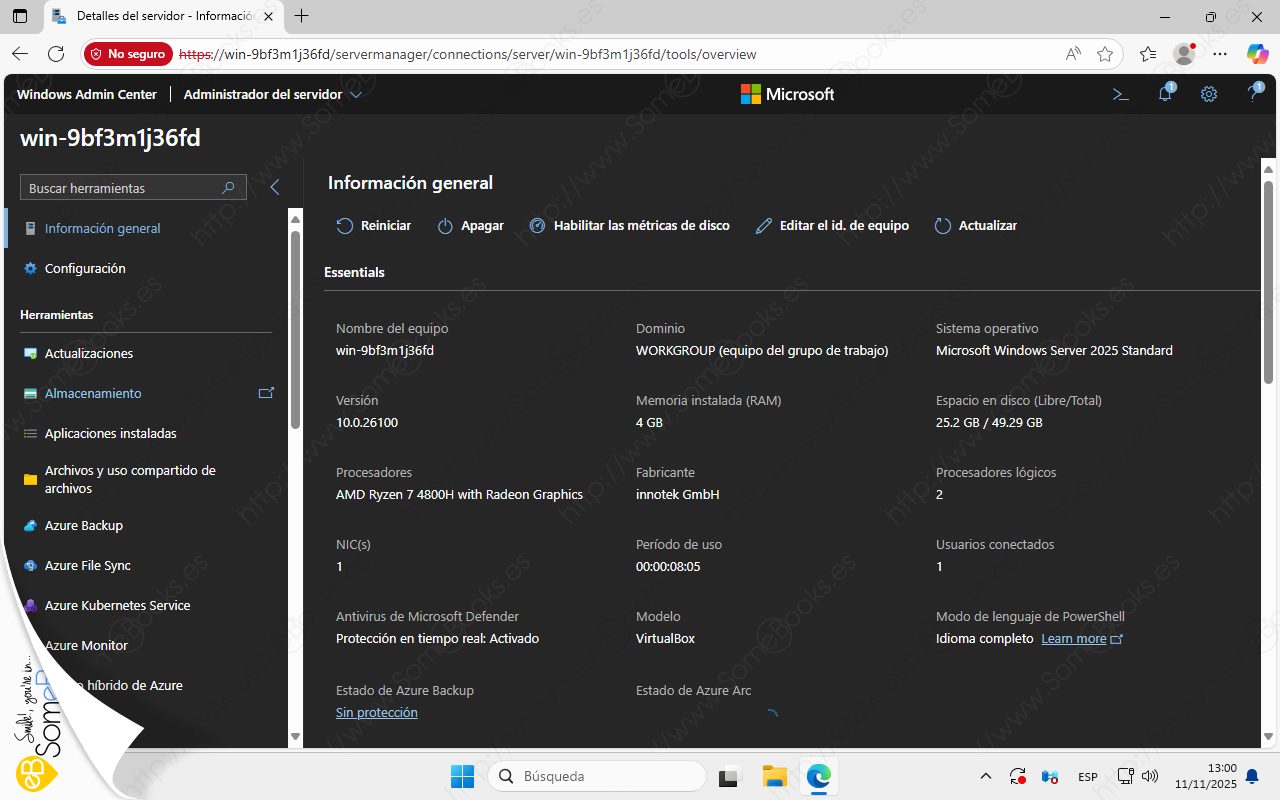
Task: Open the Almacenamiento tool
Action: pos(93,394)
